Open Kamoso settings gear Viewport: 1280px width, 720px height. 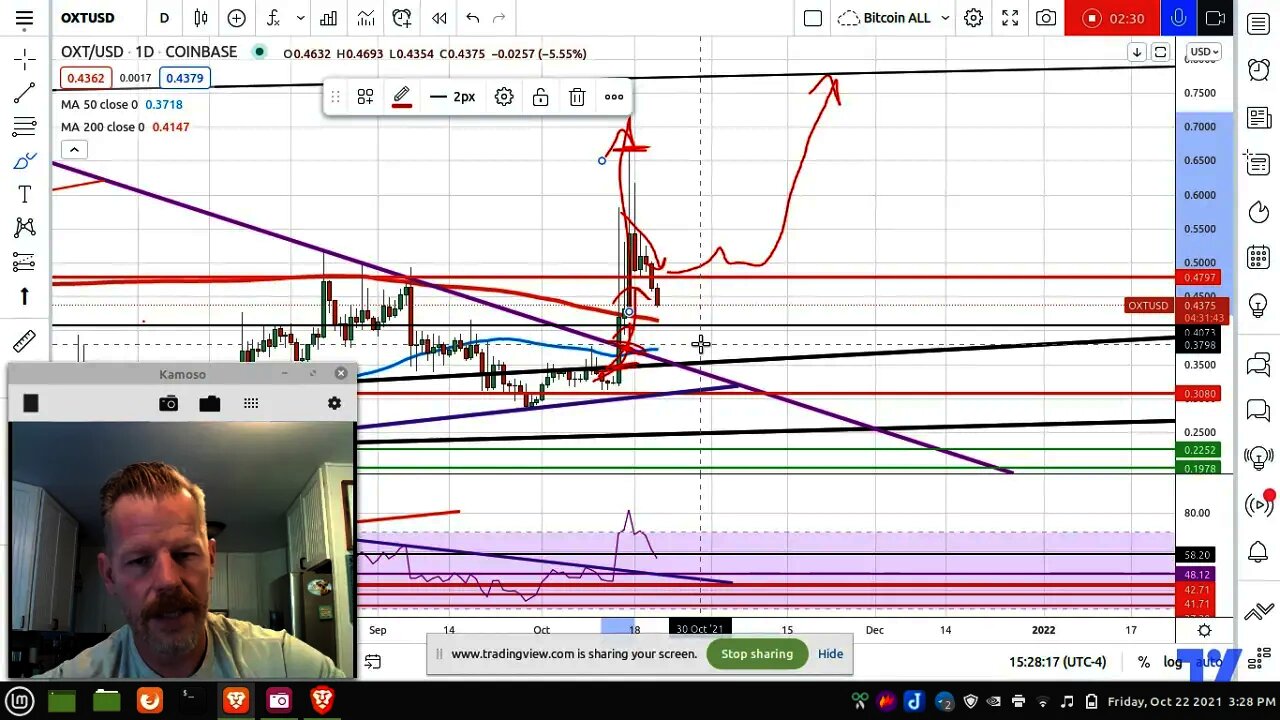pyautogui.click(x=334, y=403)
